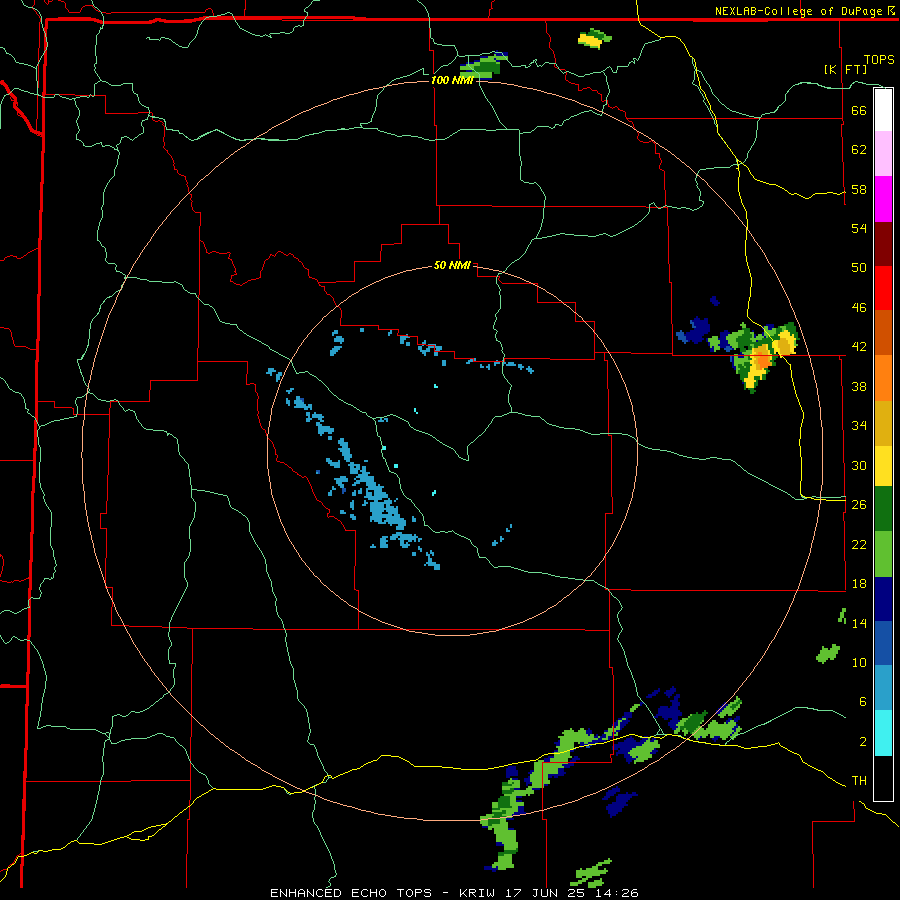Click the 34 legend value

tap(859, 426)
